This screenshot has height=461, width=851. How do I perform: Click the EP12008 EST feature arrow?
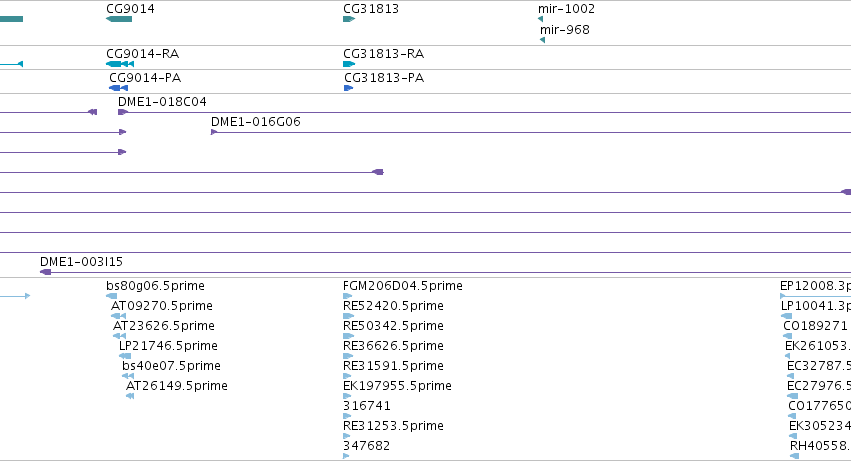815,296
